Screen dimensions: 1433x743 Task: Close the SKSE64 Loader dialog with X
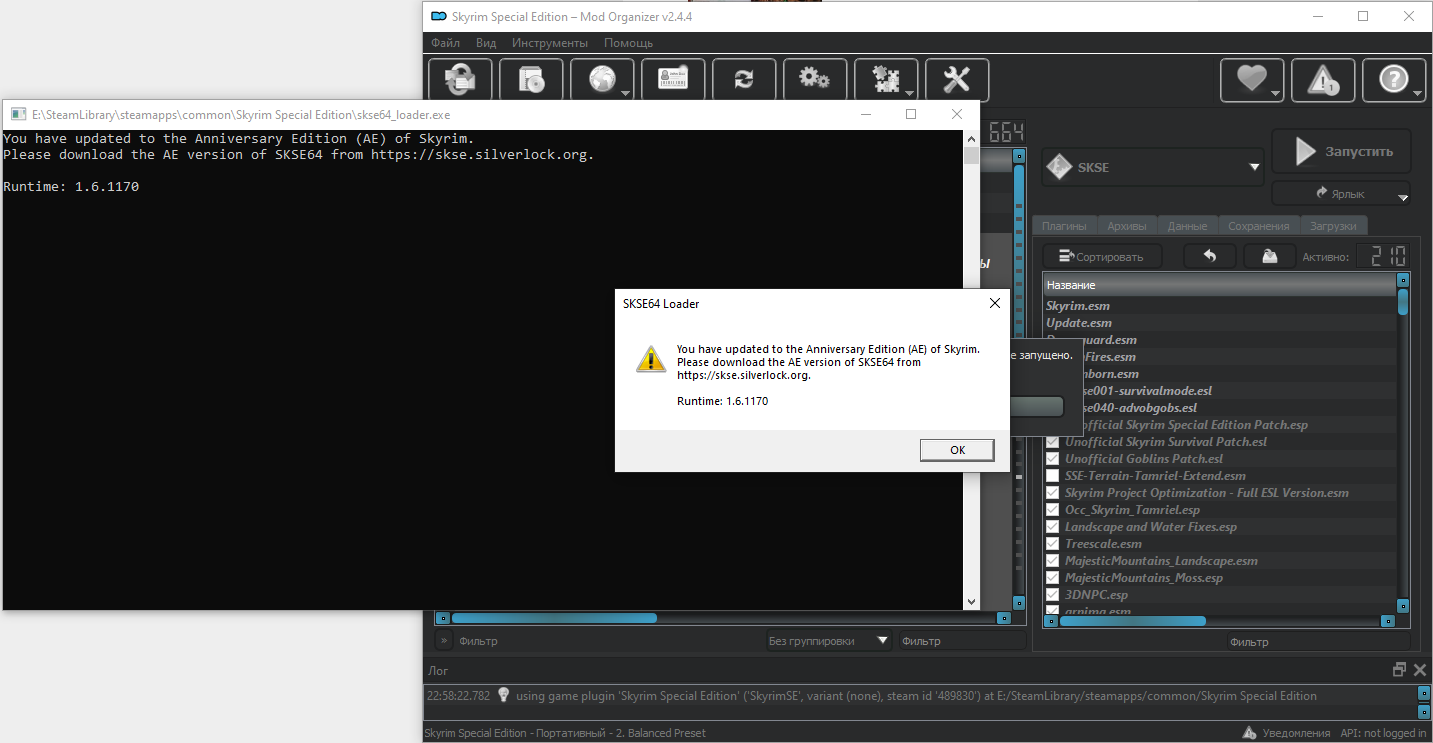(x=994, y=303)
